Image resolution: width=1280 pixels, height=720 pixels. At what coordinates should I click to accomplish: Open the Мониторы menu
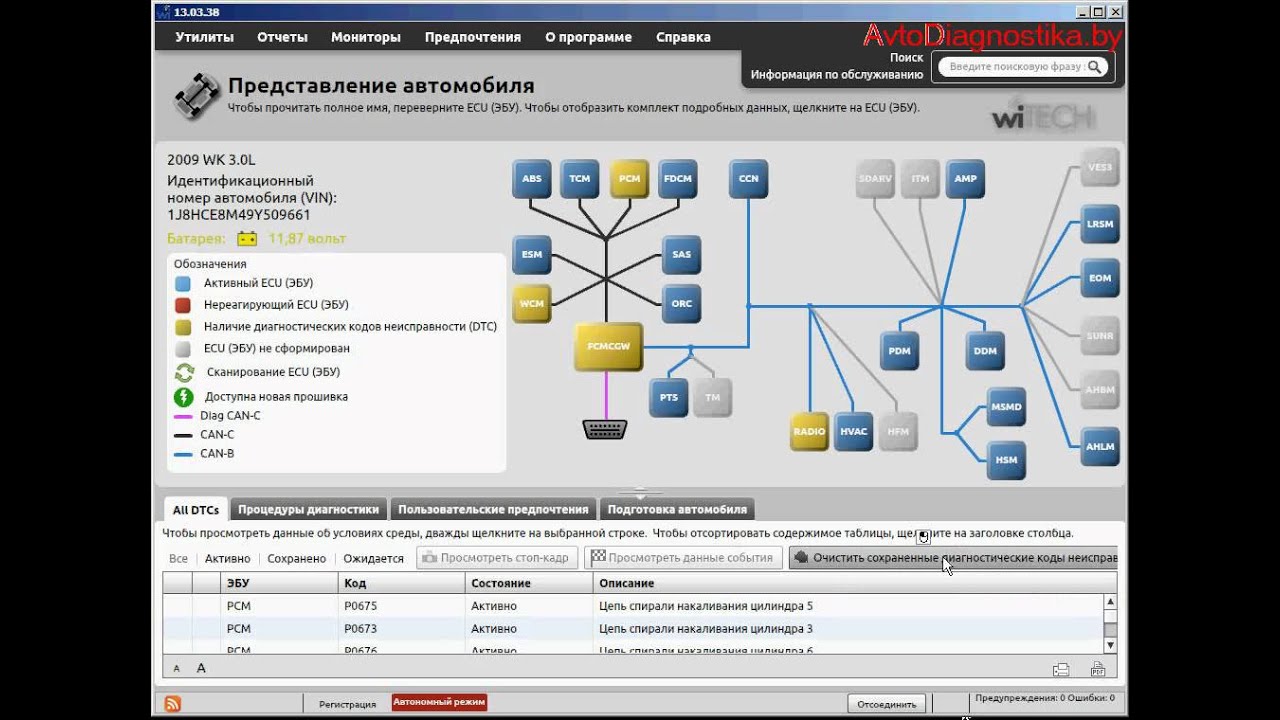point(366,37)
